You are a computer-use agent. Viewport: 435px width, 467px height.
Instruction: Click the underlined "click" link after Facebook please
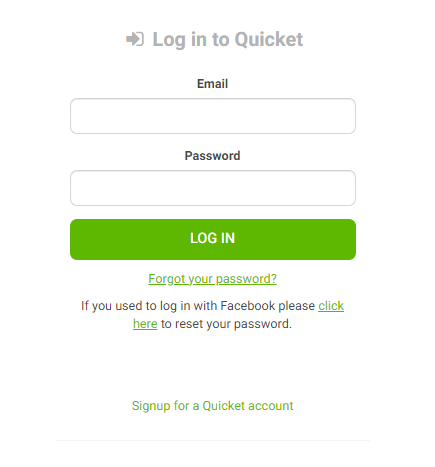coord(331,306)
